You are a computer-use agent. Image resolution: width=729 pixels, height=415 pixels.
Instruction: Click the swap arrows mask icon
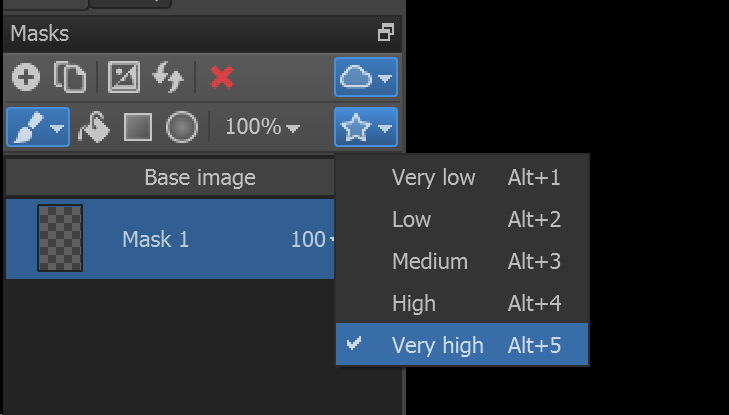168,77
